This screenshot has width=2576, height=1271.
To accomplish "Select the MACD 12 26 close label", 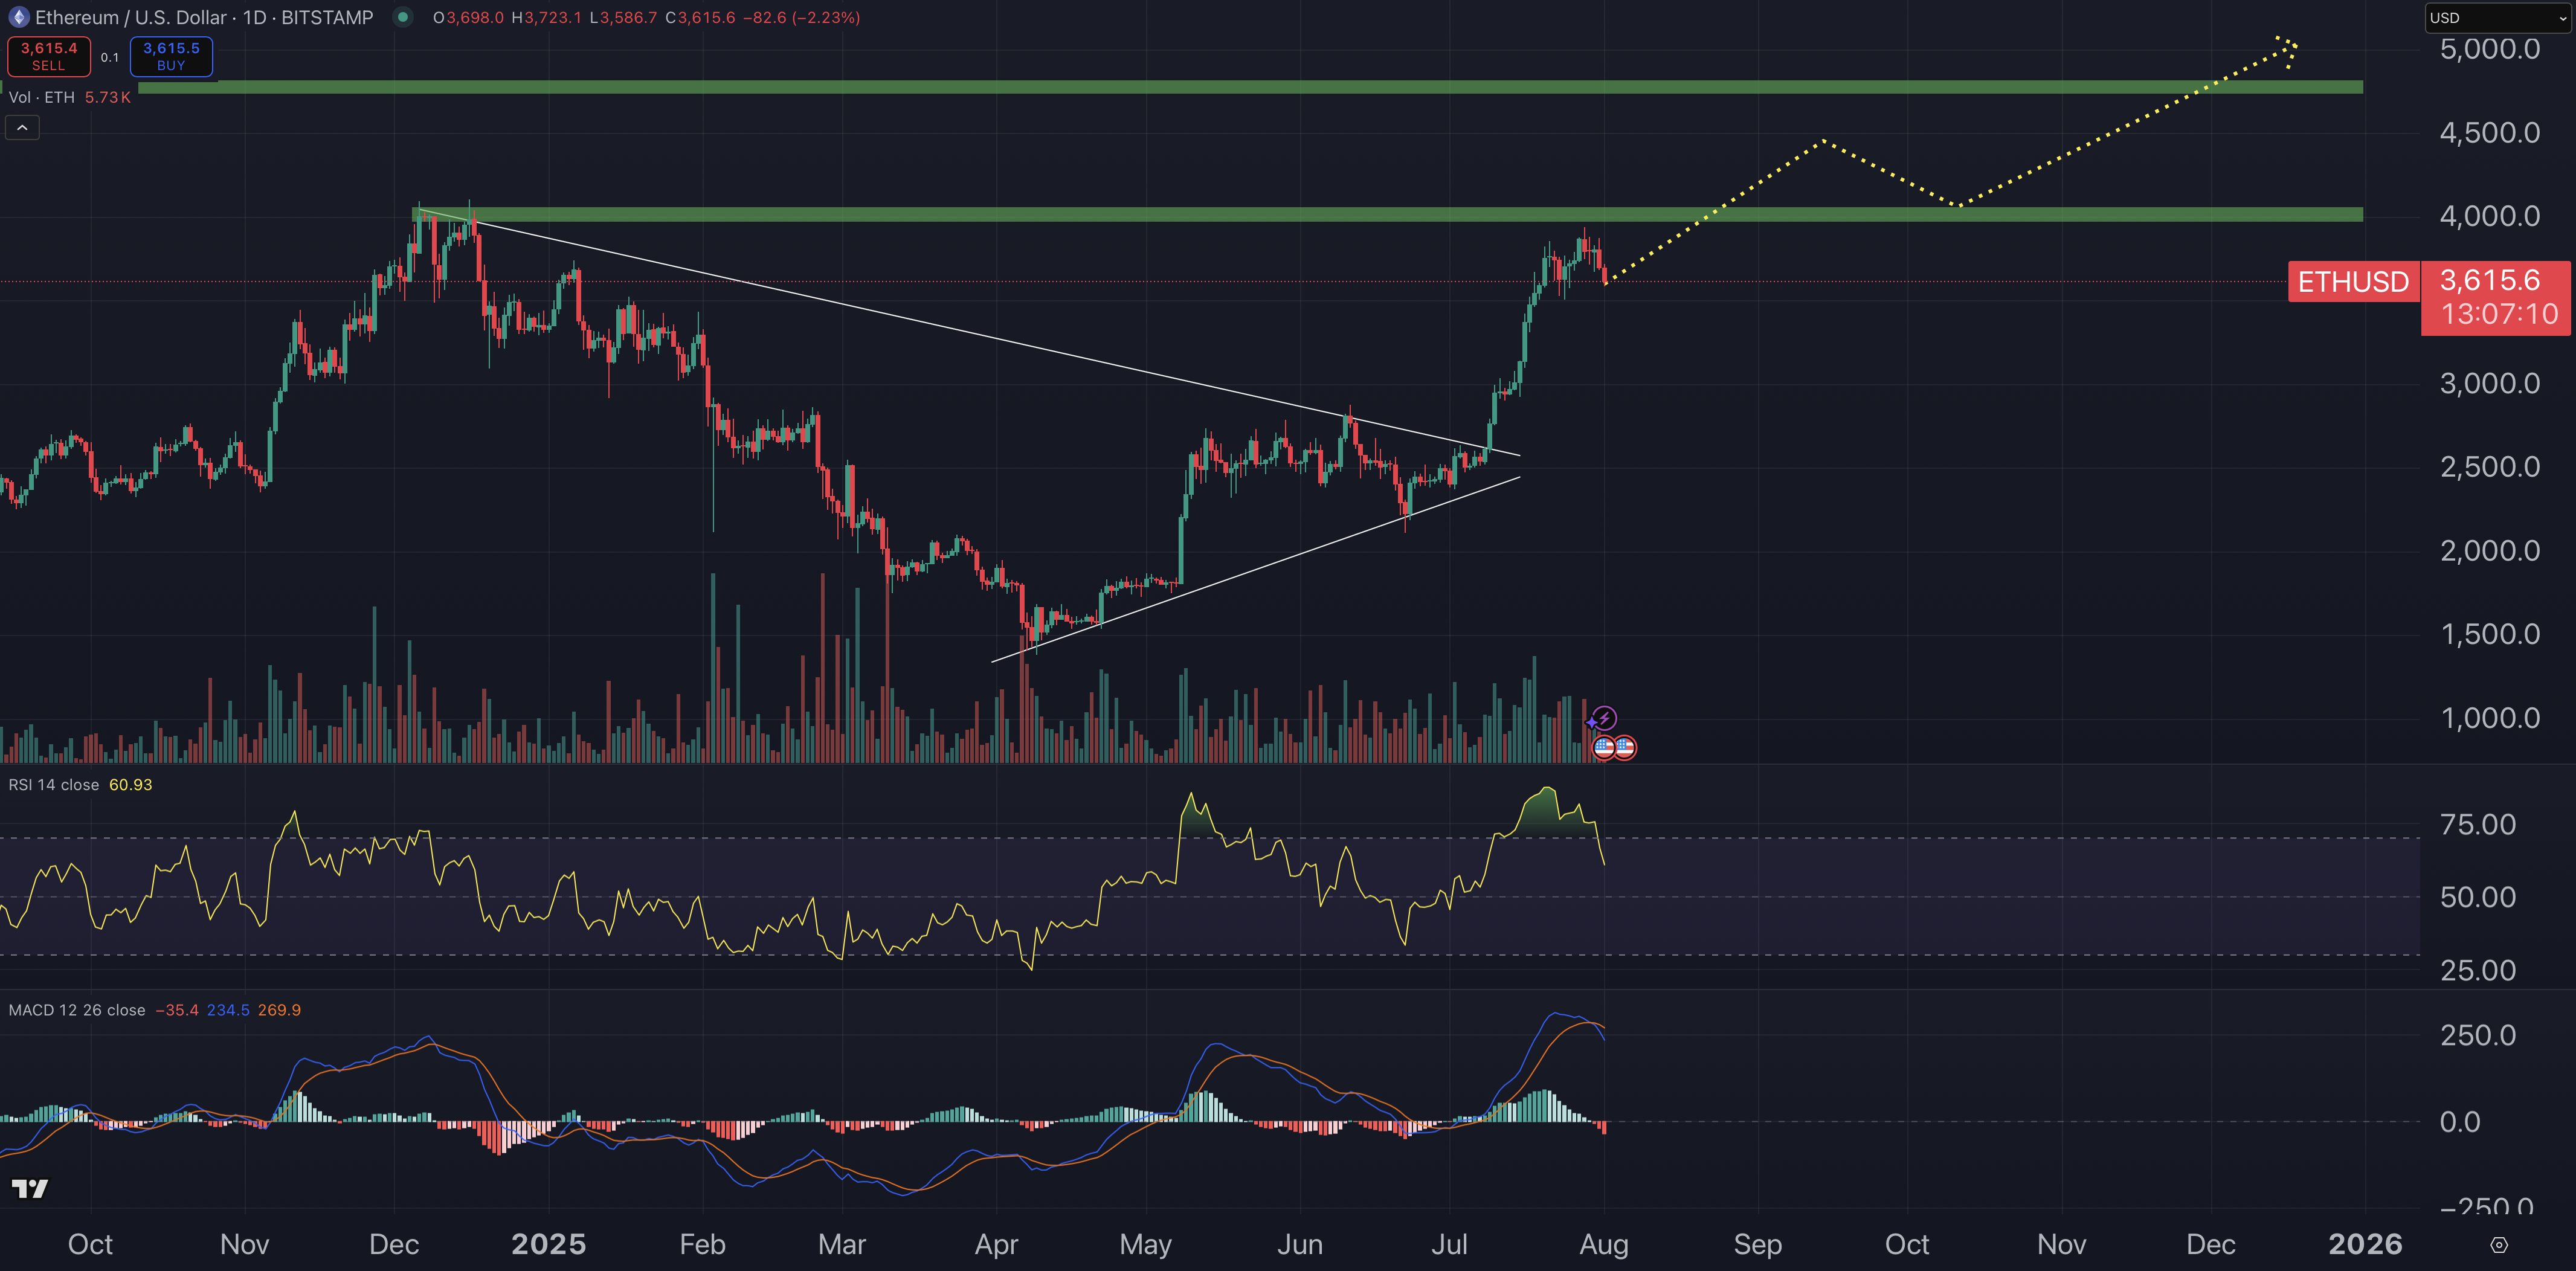I will coord(77,1010).
